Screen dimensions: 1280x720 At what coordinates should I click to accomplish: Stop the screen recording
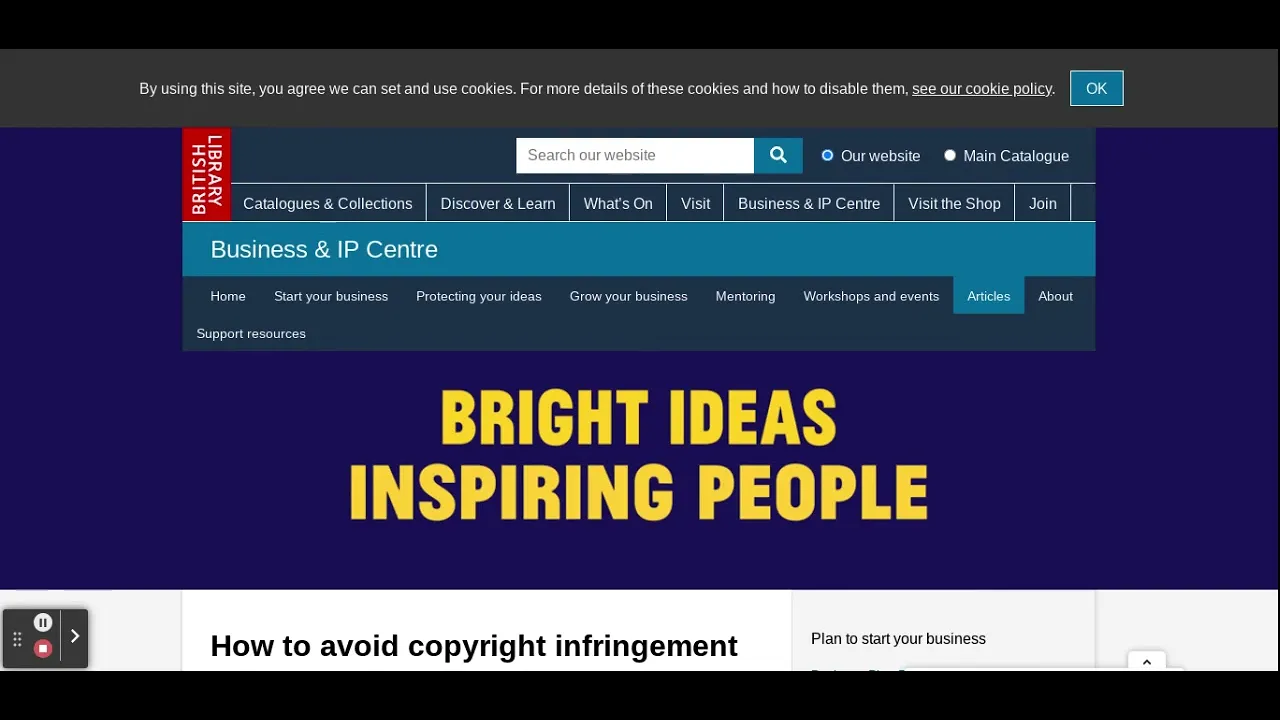43,649
